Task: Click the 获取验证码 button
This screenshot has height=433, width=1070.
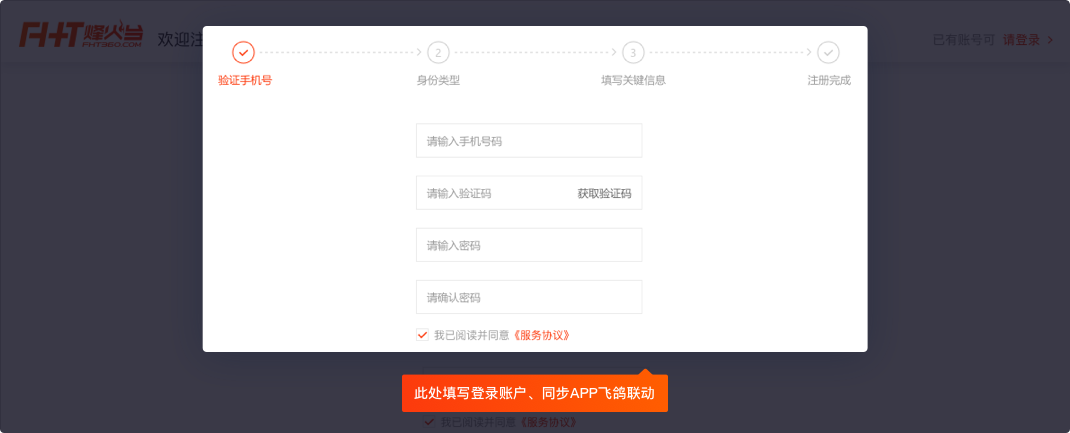Action: 604,194
